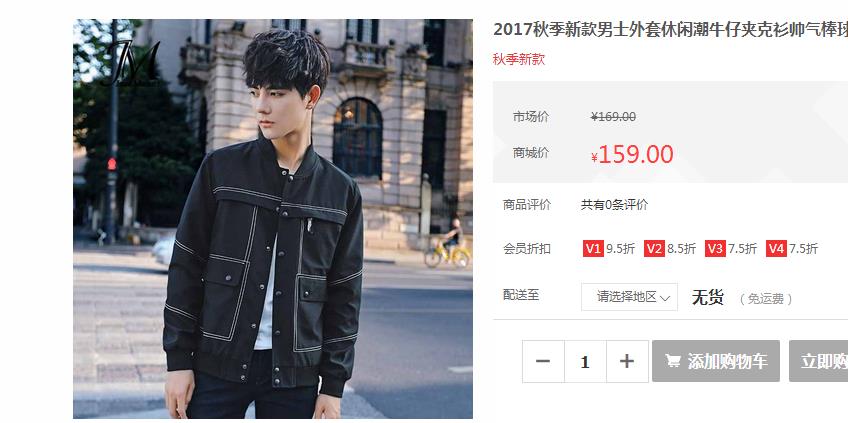Click the 免运费 free shipping note
The width and height of the screenshot is (848, 423).
point(765,299)
